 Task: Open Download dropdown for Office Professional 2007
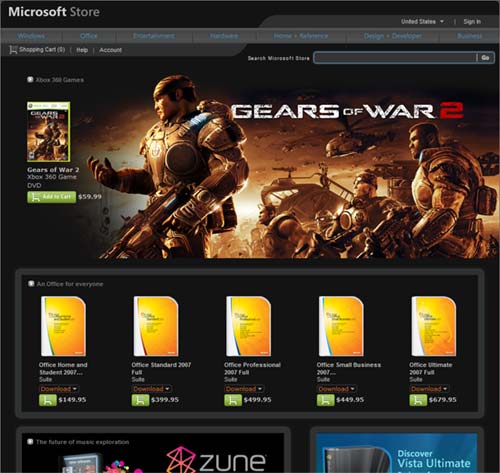244,389
